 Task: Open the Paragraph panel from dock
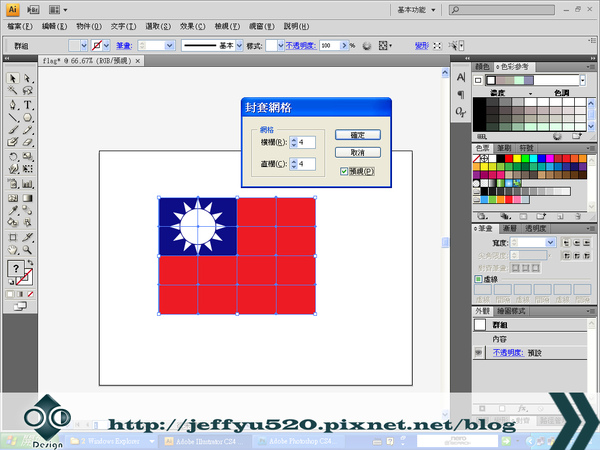[x=461, y=94]
